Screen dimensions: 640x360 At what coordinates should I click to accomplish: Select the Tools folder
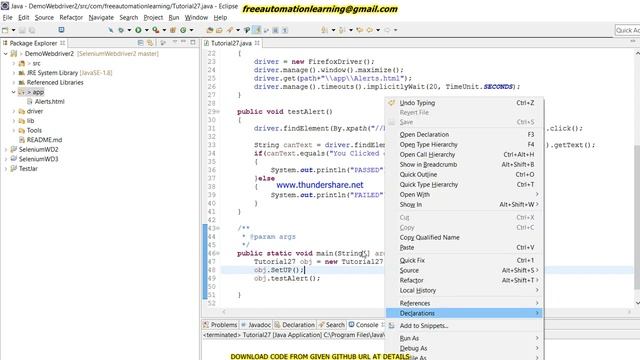click(x=34, y=130)
